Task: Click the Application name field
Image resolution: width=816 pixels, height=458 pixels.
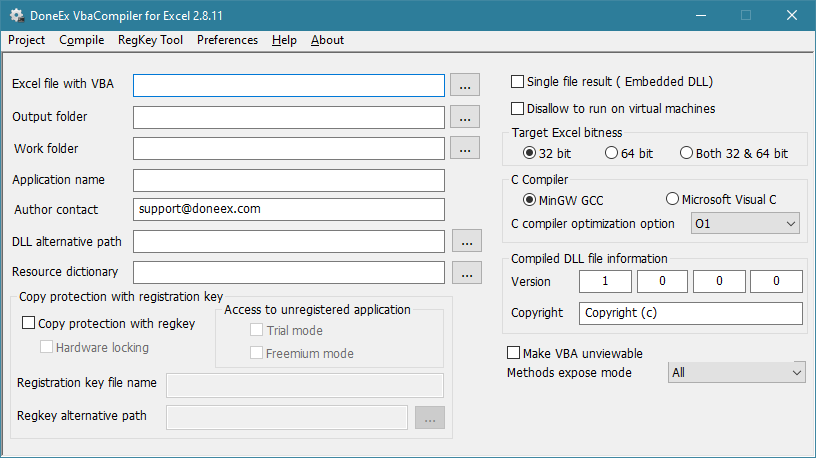Action: [289, 180]
